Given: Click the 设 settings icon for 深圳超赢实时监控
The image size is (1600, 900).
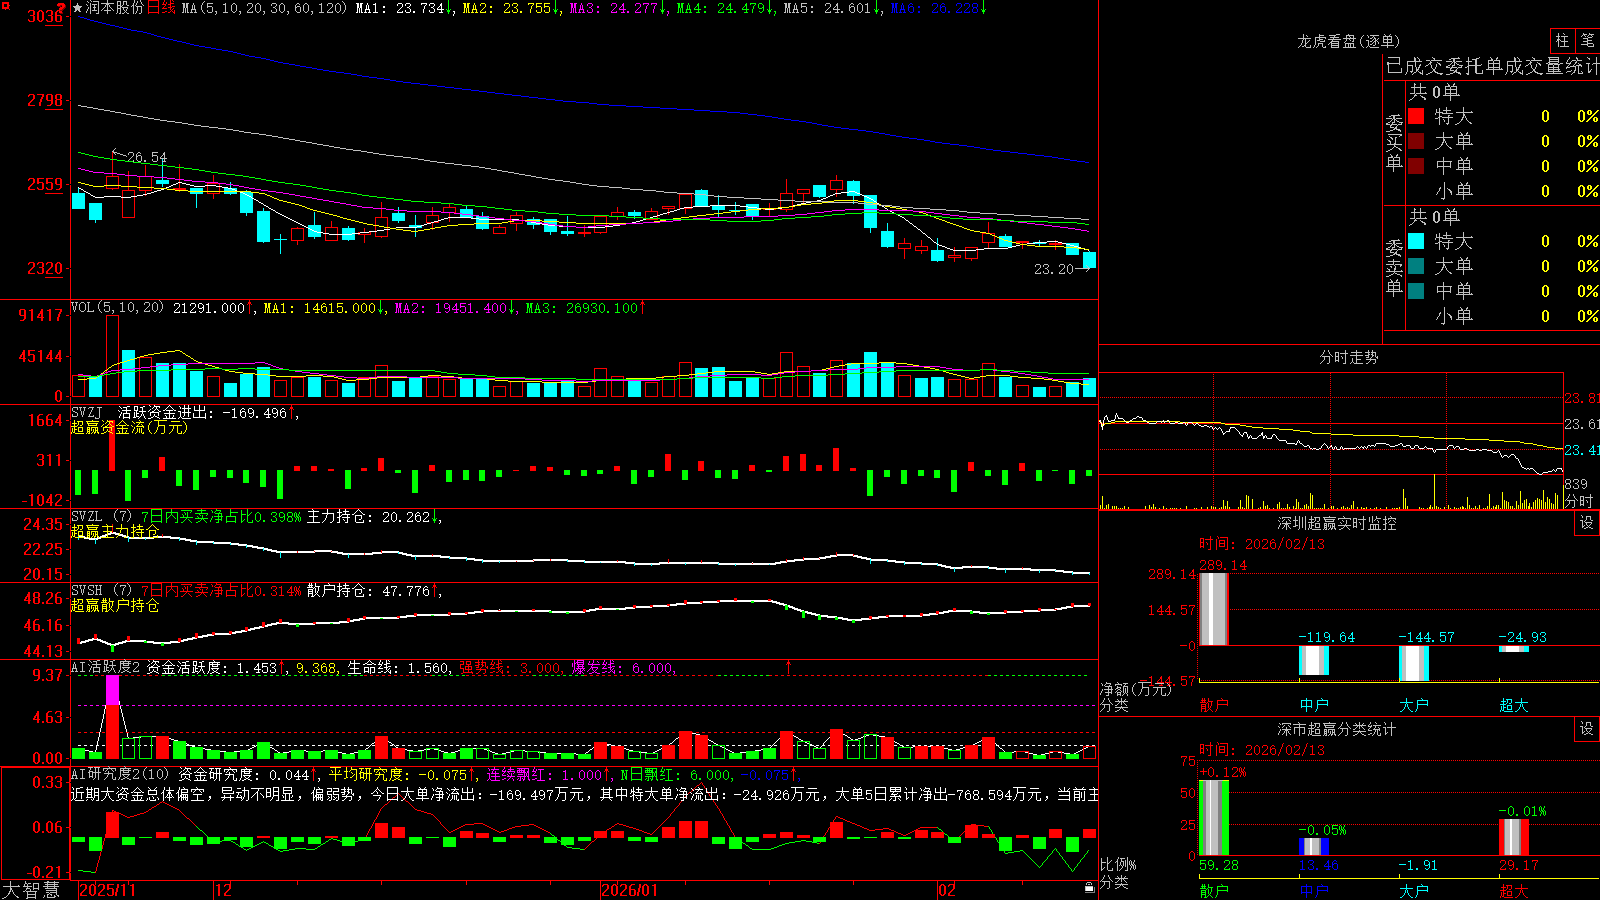Looking at the screenshot, I should point(1587,523).
